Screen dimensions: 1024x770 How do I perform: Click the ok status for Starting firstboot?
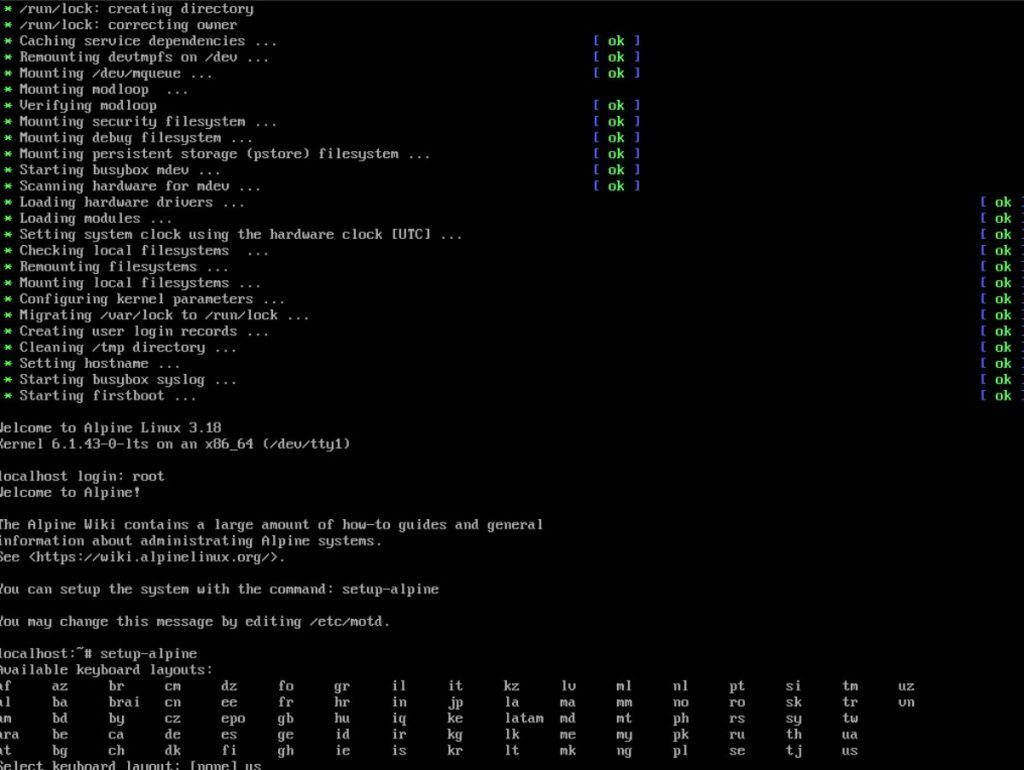(x=1002, y=395)
